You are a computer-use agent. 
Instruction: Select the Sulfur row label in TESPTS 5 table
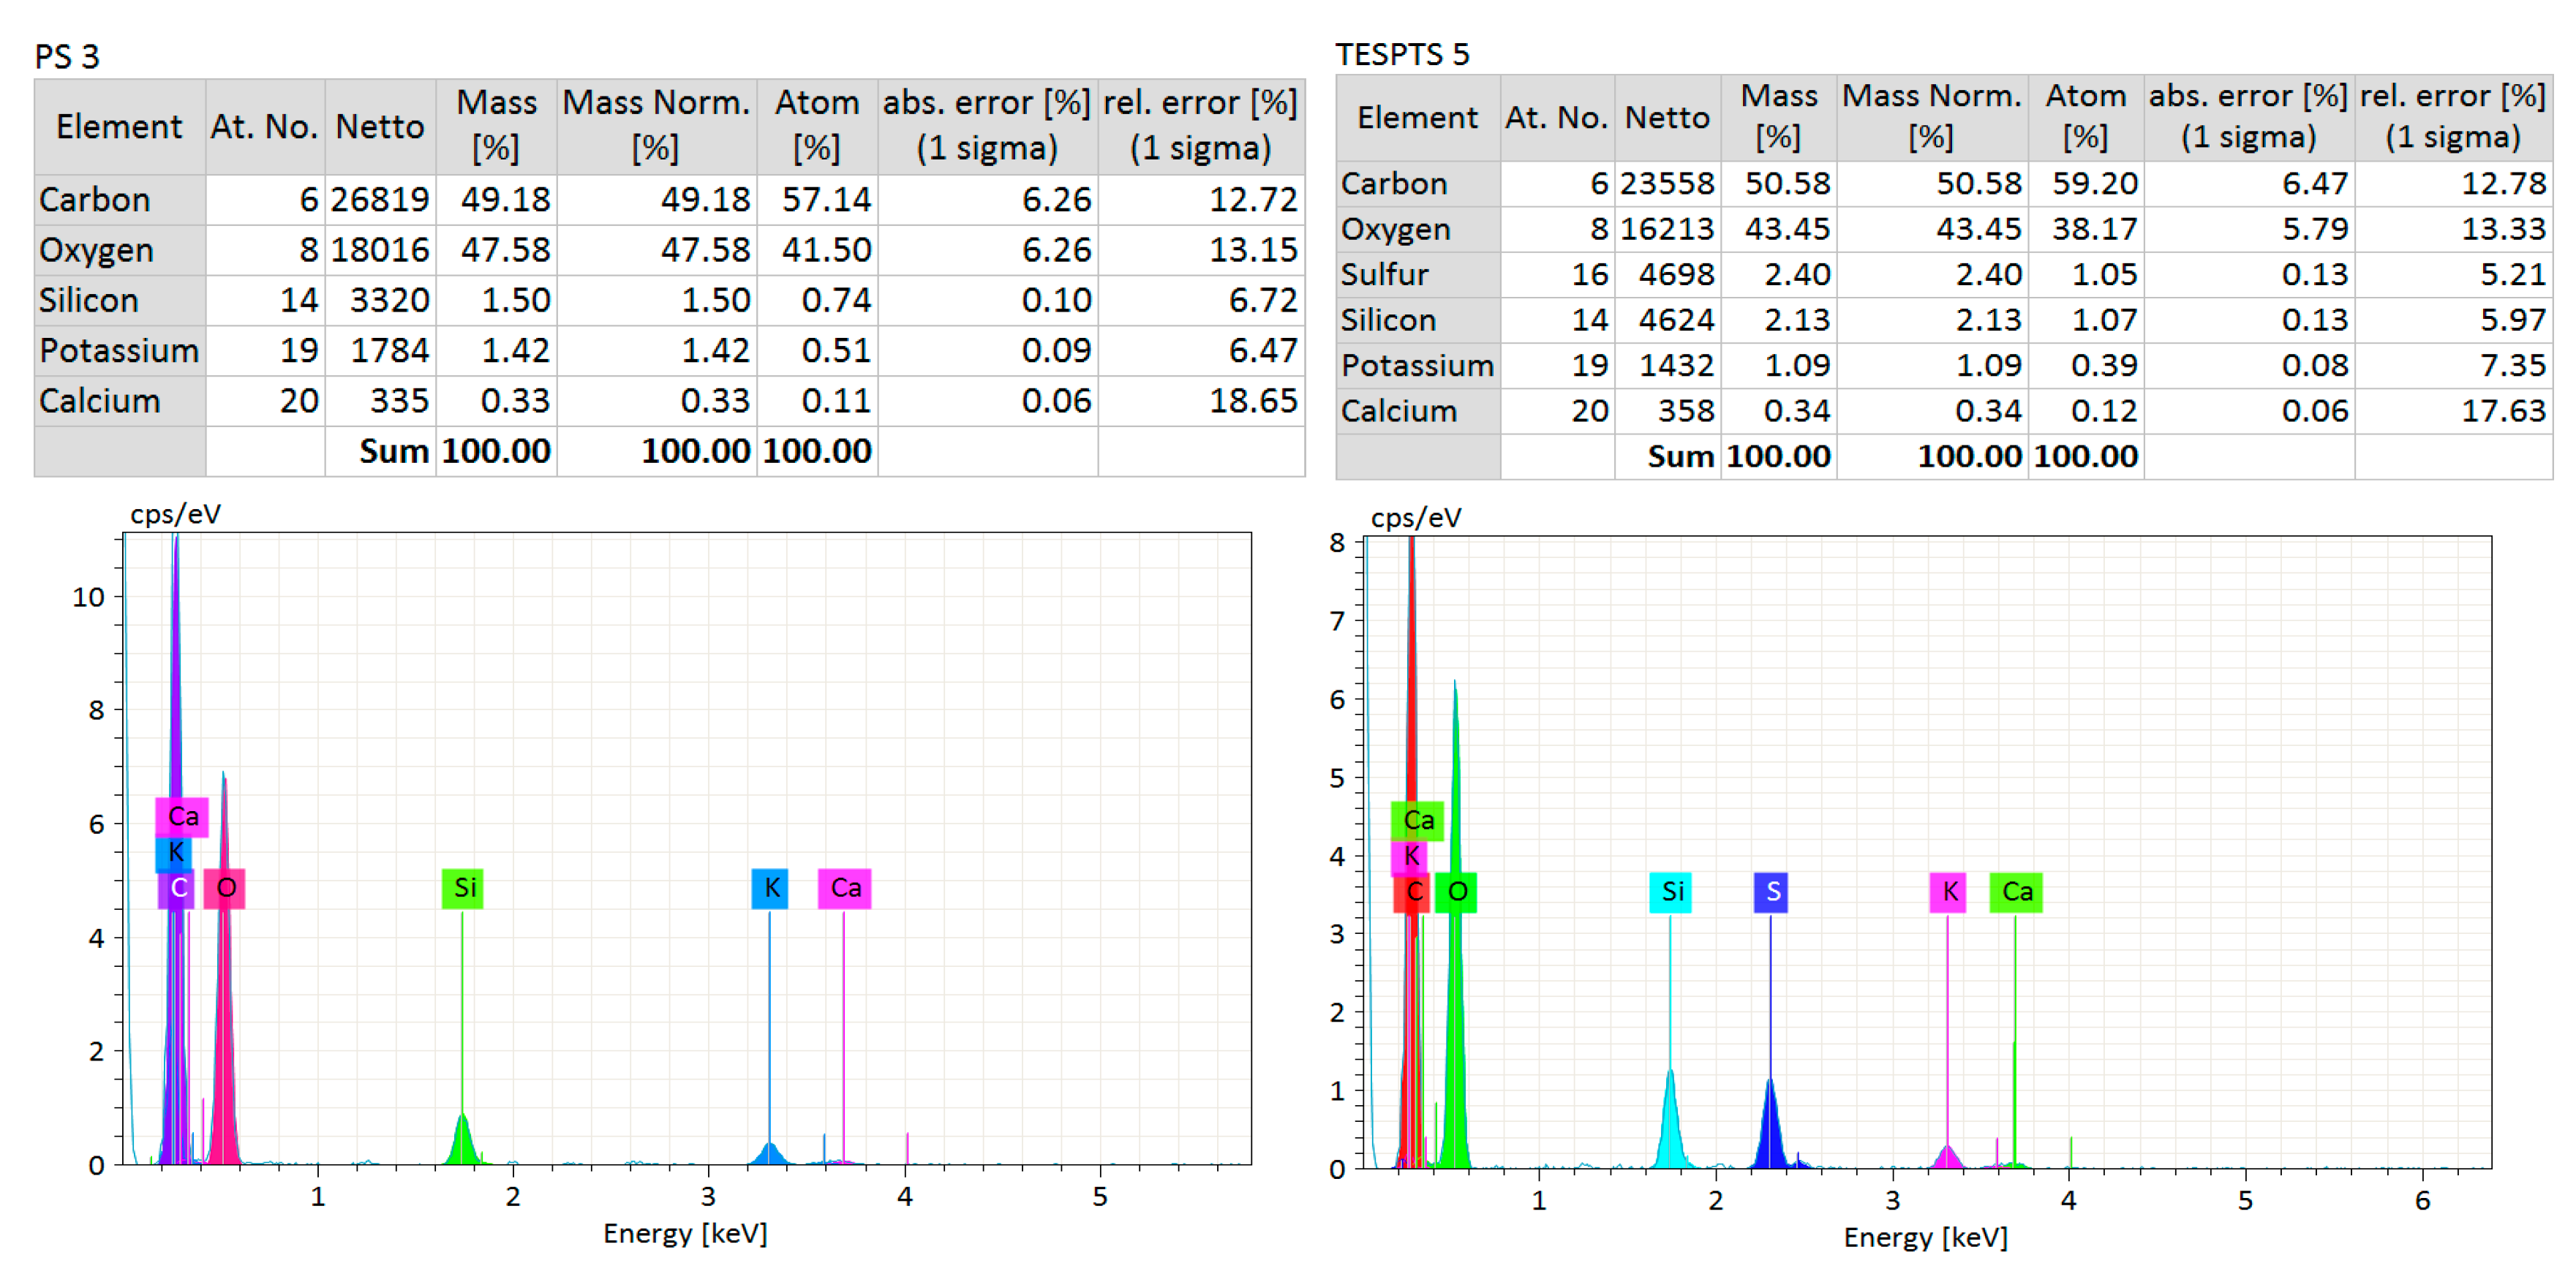[x=1384, y=275]
